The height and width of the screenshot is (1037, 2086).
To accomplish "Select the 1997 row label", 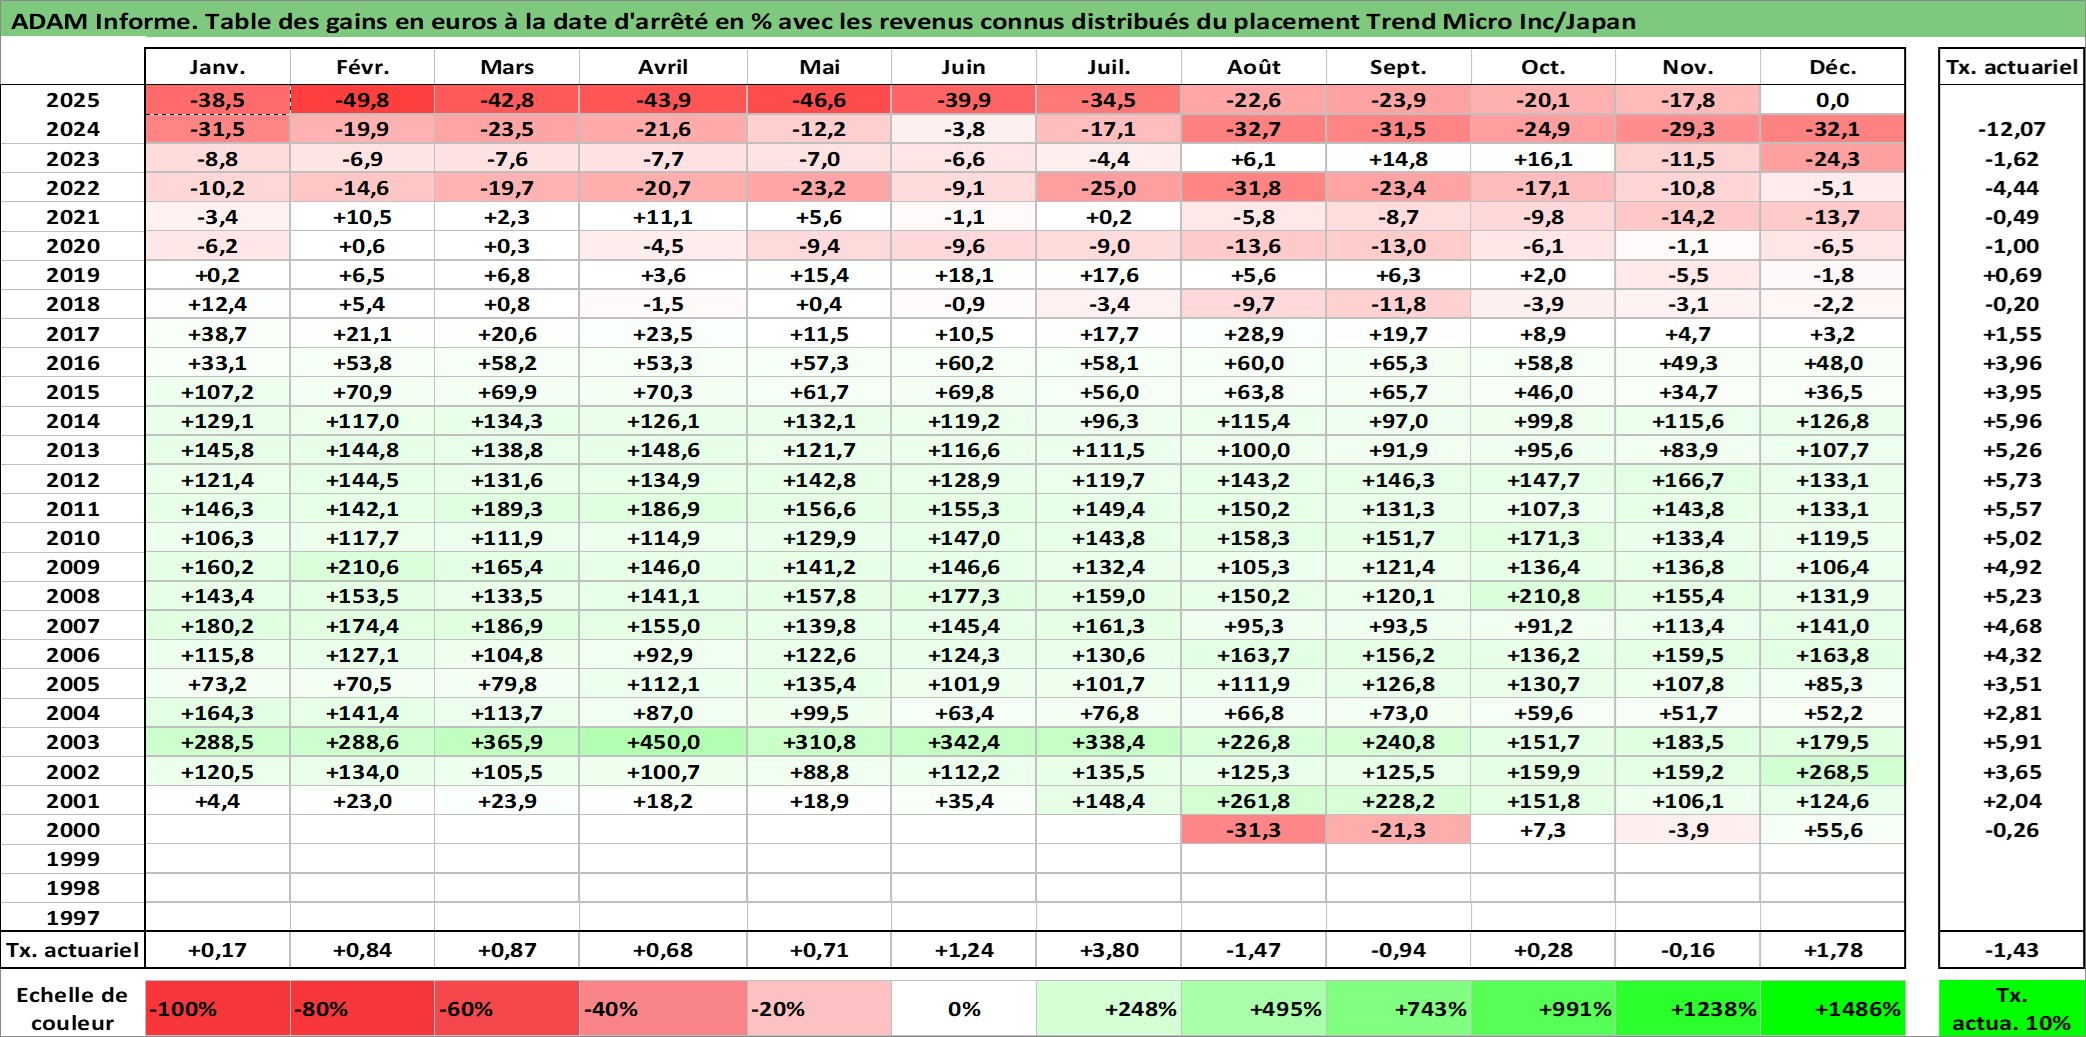I will [x=73, y=917].
